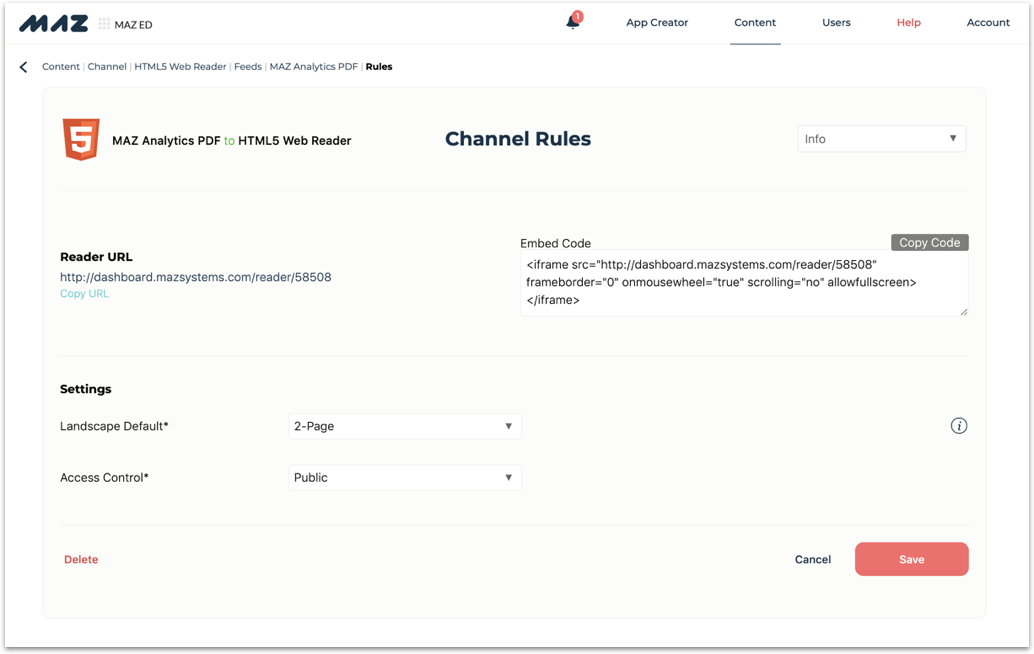The width and height of the screenshot is (1034, 654).
Task: Click the Cancel button
Action: pos(812,560)
